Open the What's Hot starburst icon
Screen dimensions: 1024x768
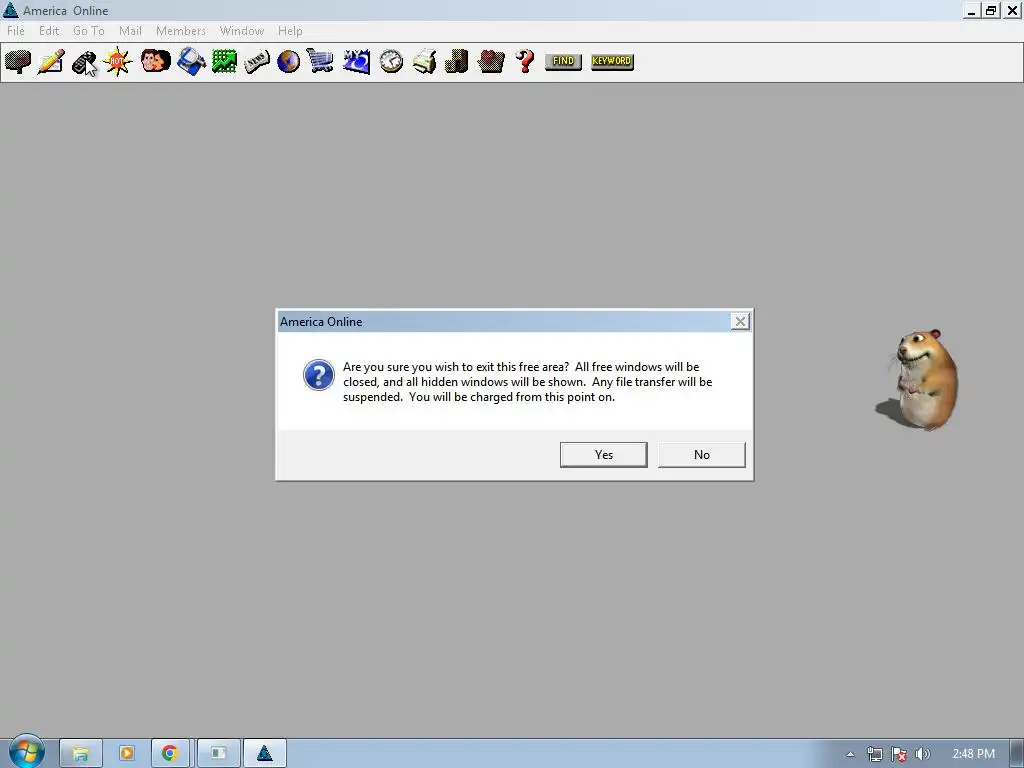(x=118, y=61)
